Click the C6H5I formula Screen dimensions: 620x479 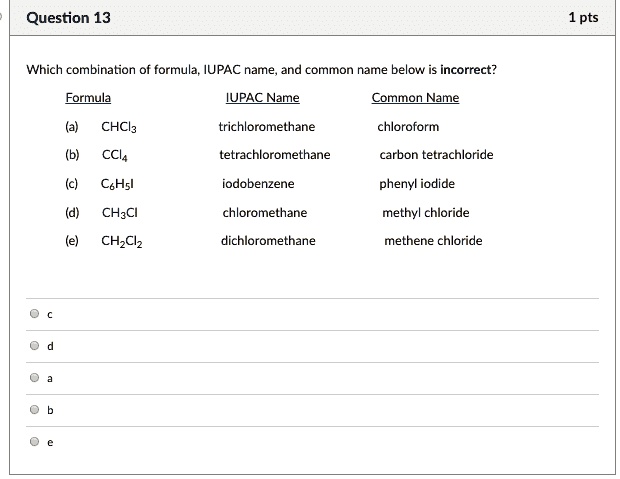[x=118, y=185]
